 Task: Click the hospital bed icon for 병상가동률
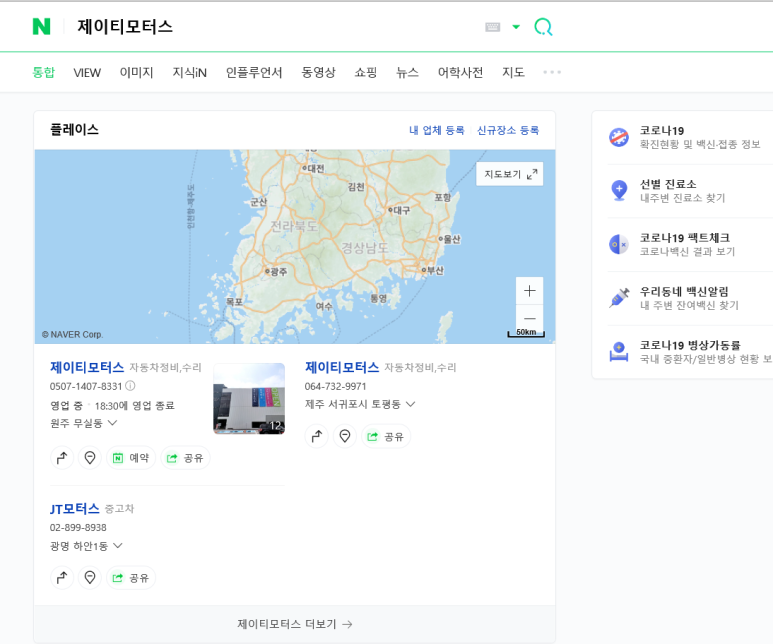coord(619,352)
